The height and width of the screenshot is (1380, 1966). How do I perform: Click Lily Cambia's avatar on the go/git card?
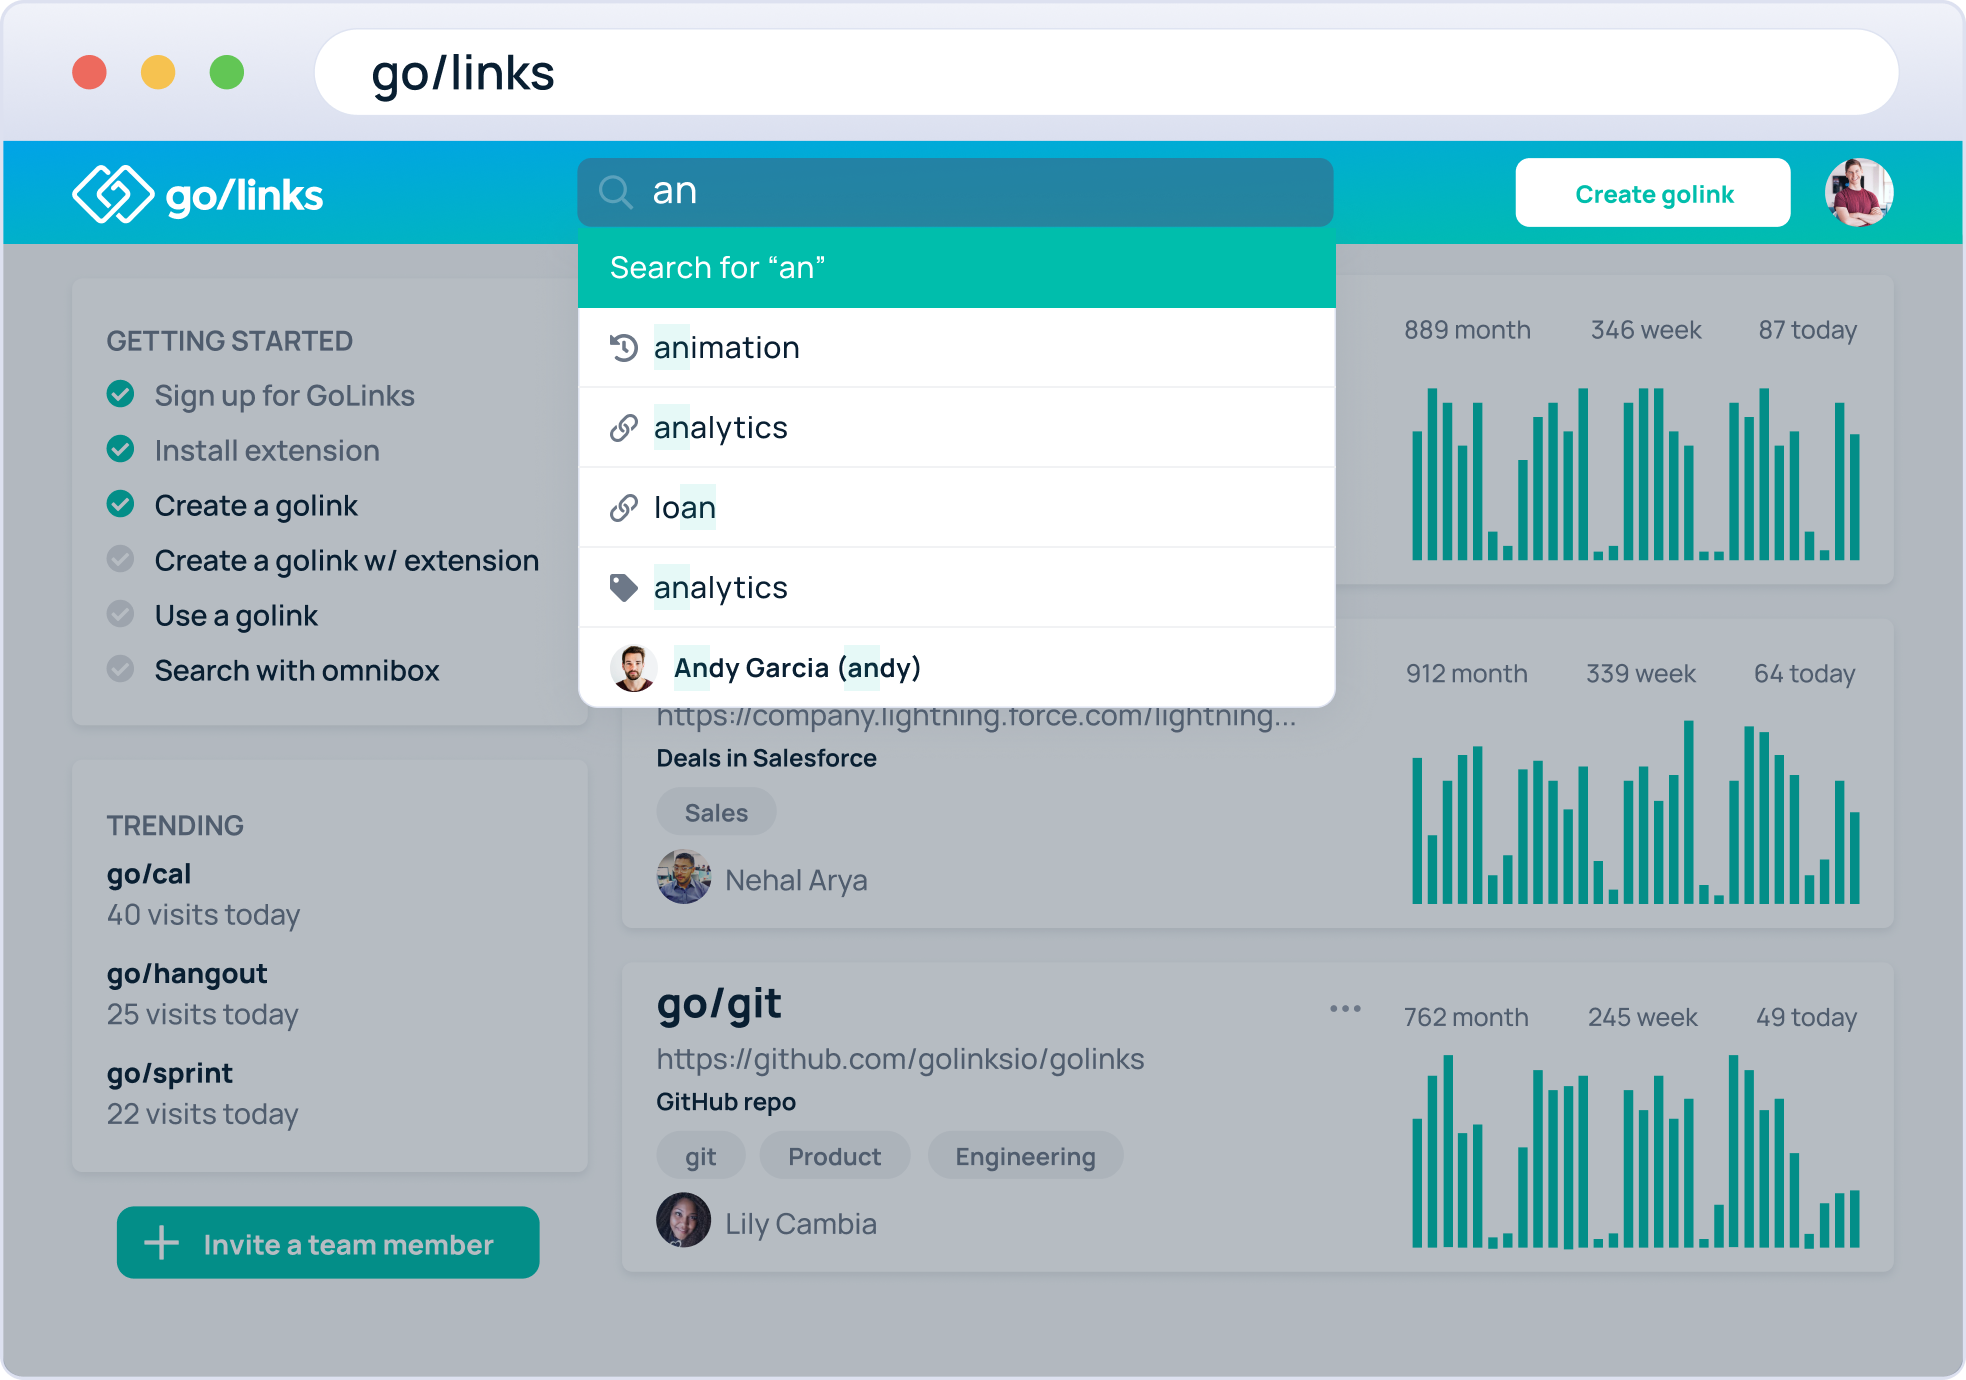click(x=681, y=1220)
